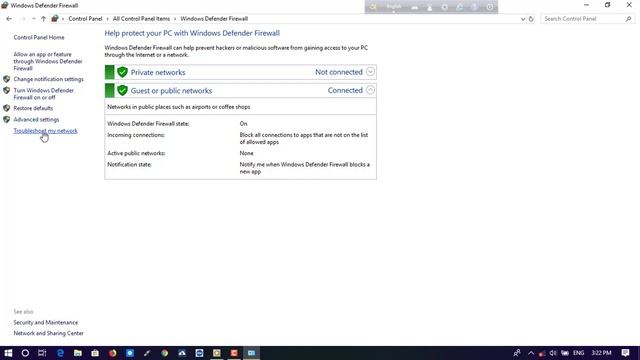Open Turn Windows Defender Firewall on or off
Viewport: 640px width, 360px height.
[44, 94]
